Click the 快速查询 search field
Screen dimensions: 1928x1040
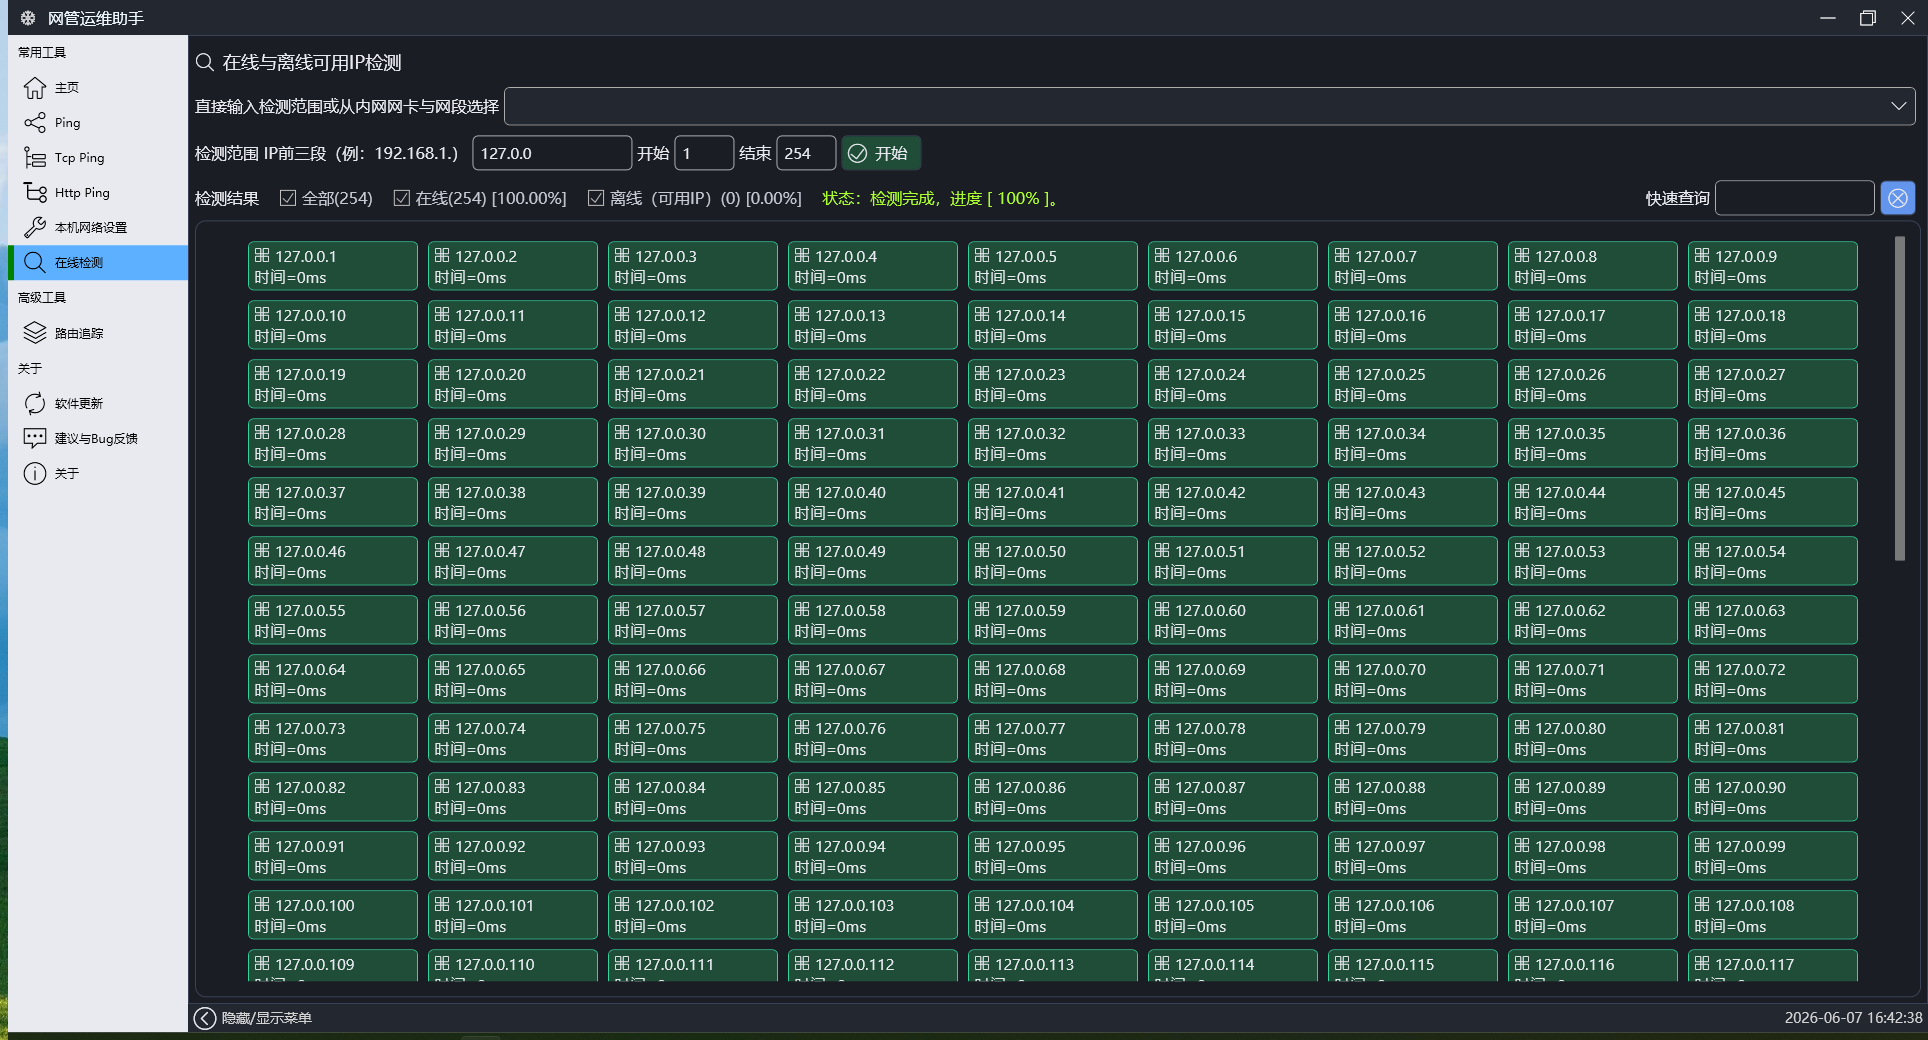1795,198
